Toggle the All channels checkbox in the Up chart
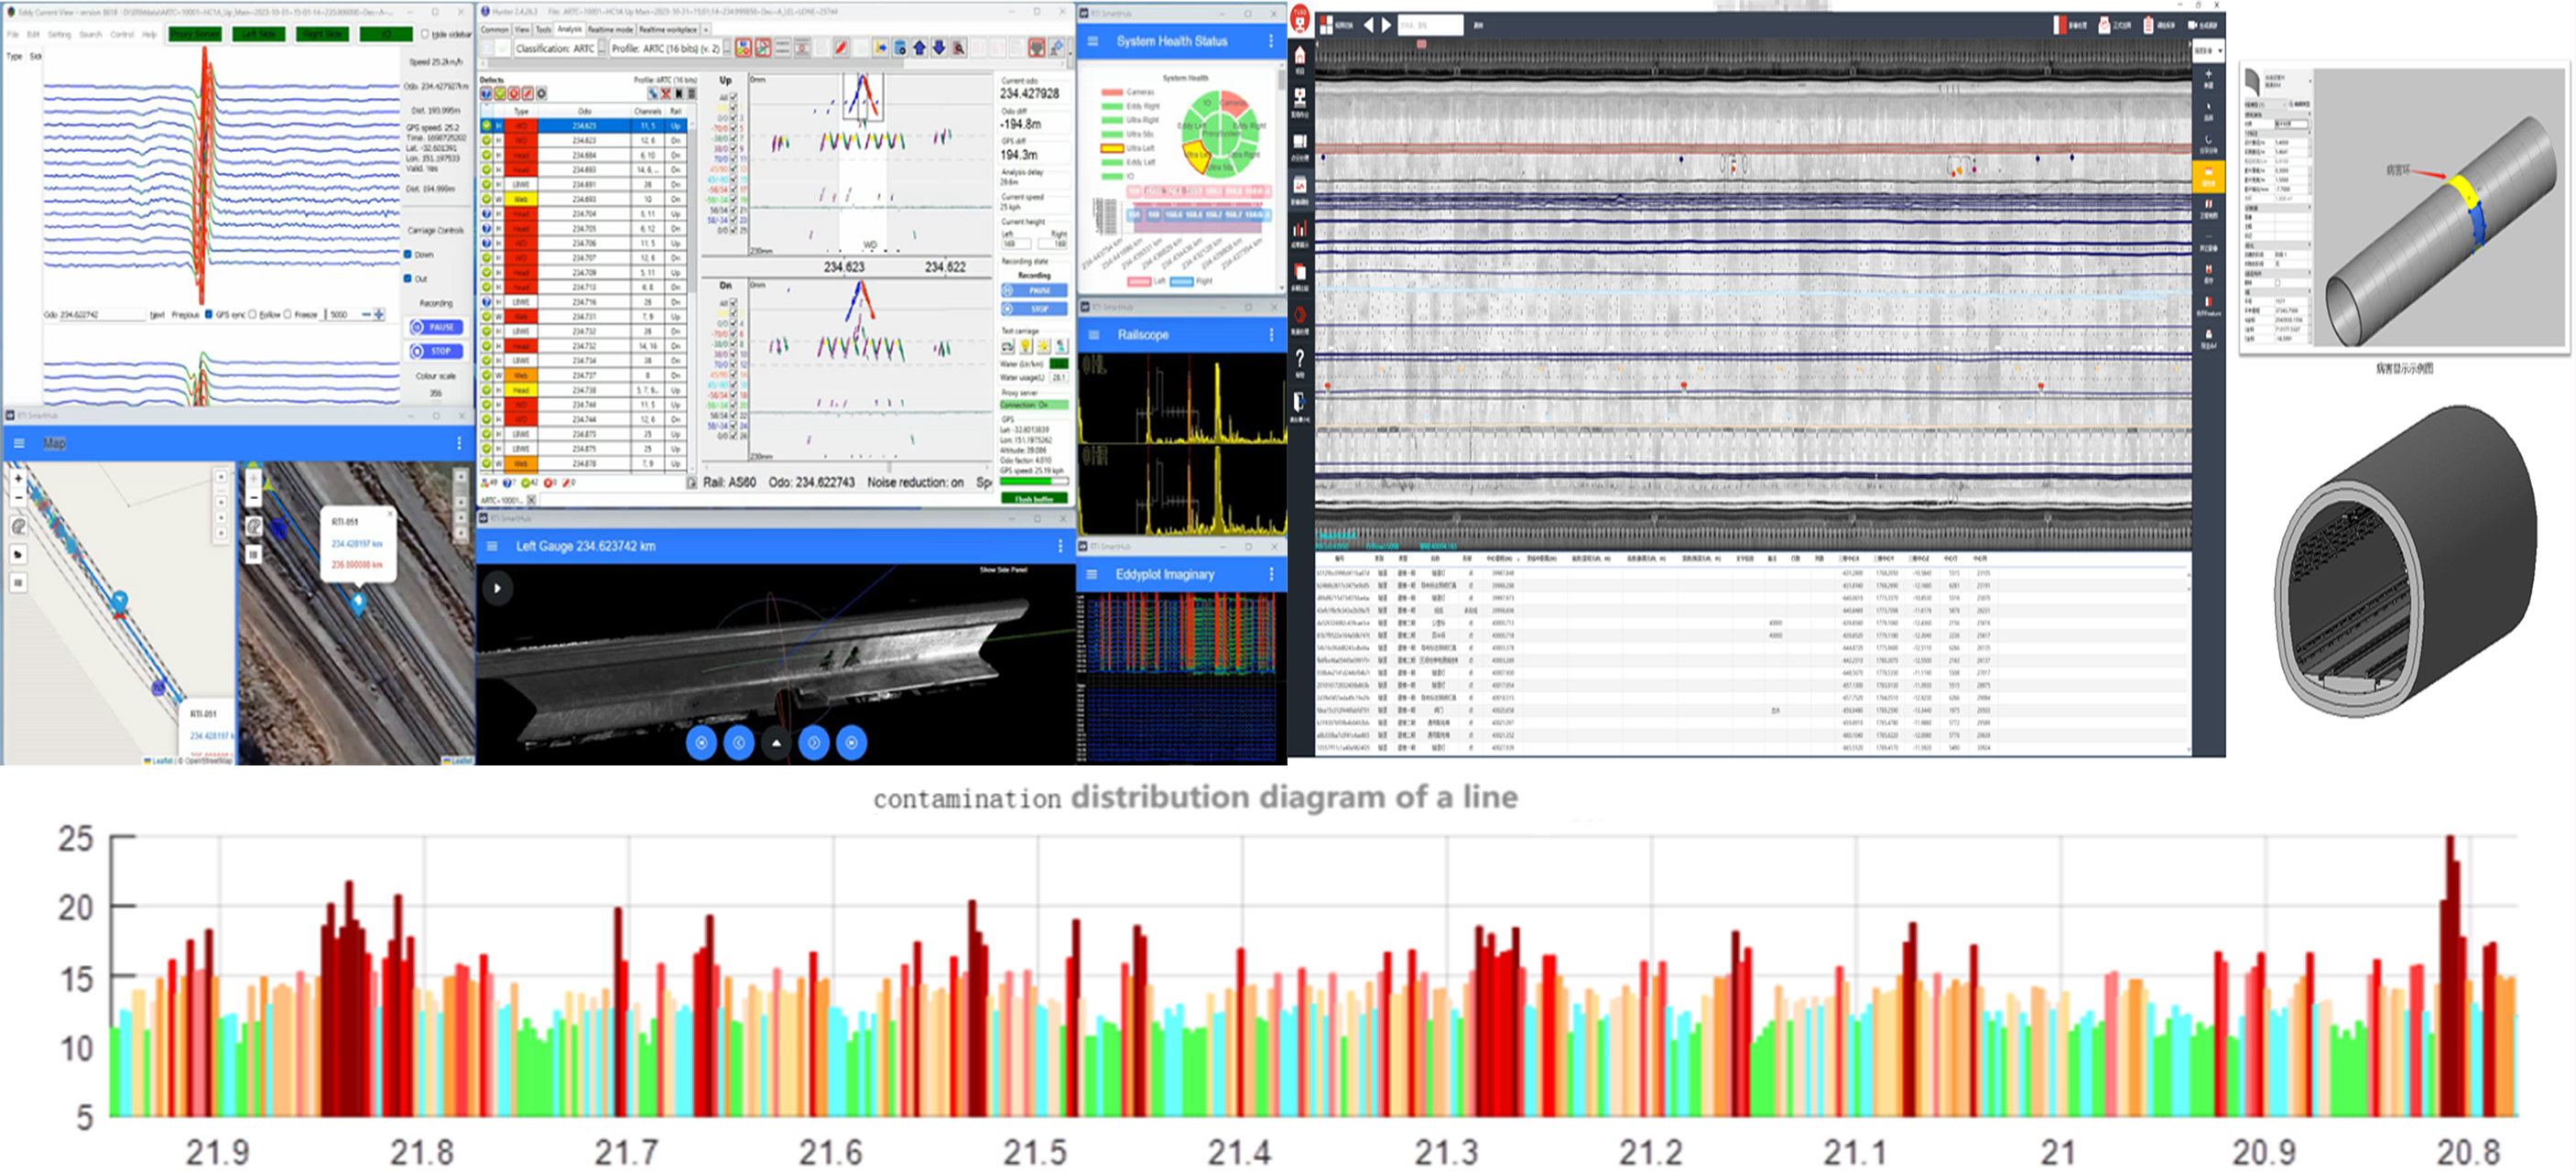2576x1172 pixels. coord(733,98)
